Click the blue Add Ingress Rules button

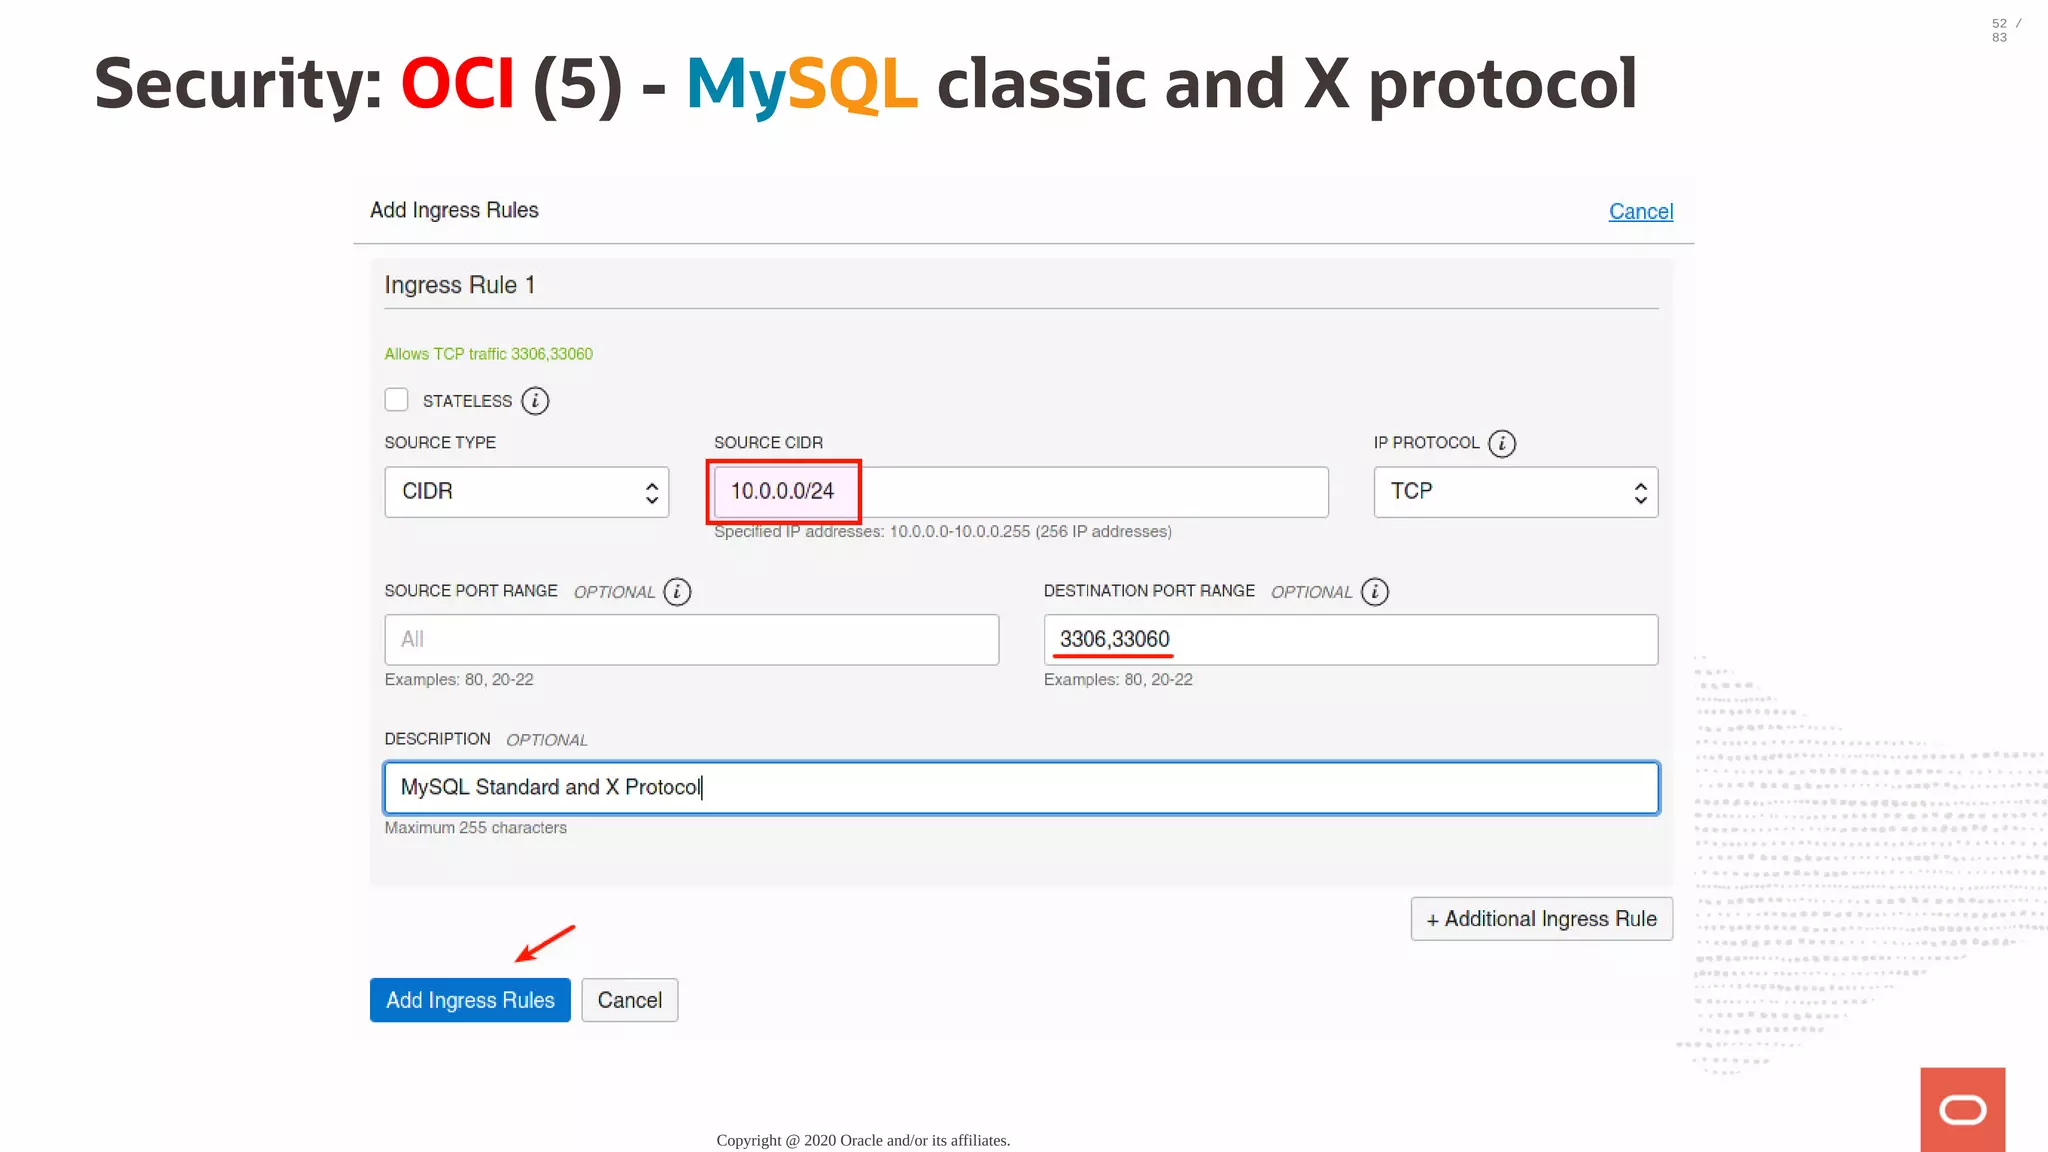[470, 1000]
